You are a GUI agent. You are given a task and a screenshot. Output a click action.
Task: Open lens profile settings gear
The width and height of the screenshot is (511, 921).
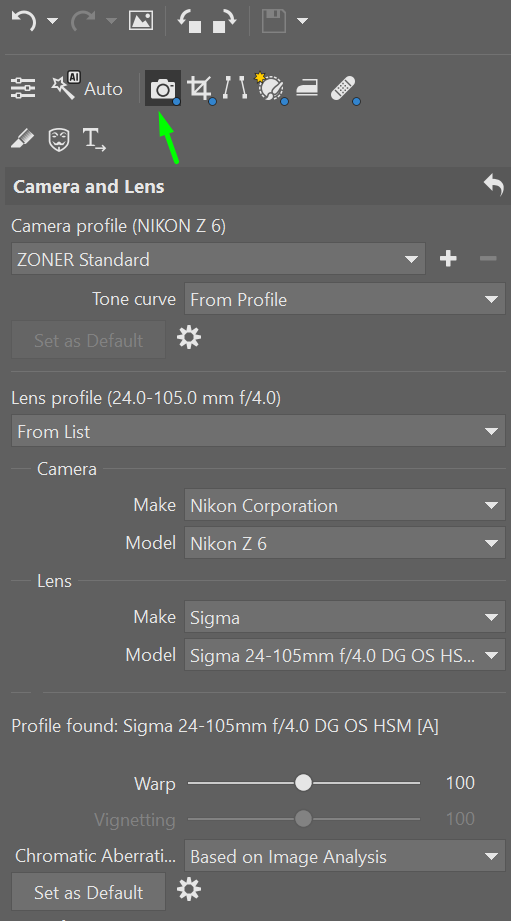[x=189, y=890]
